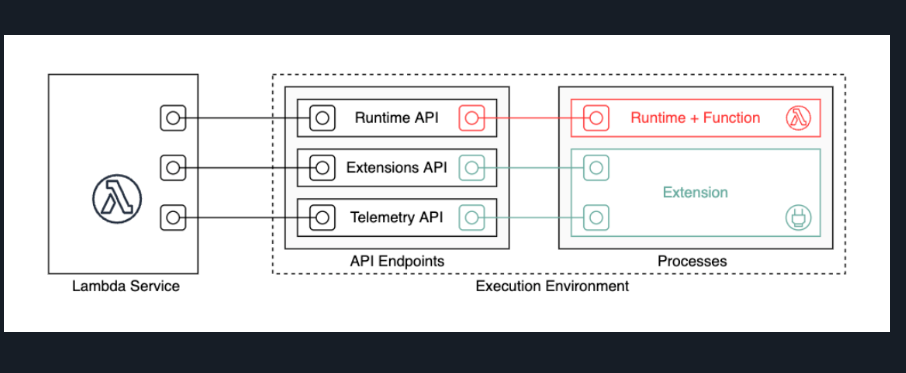This screenshot has height=373, width=906.
Task: Select the green "Extension" label
Action: click(695, 192)
